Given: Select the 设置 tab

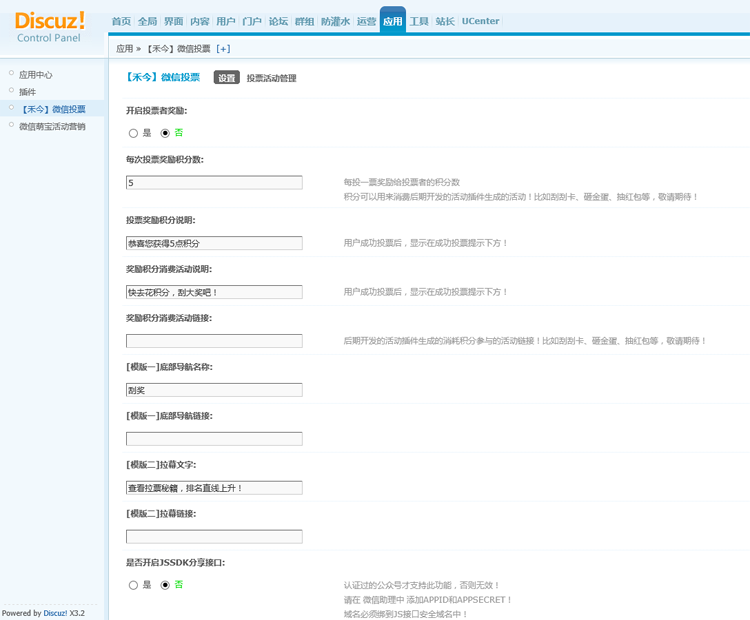Looking at the screenshot, I should (x=227, y=78).
